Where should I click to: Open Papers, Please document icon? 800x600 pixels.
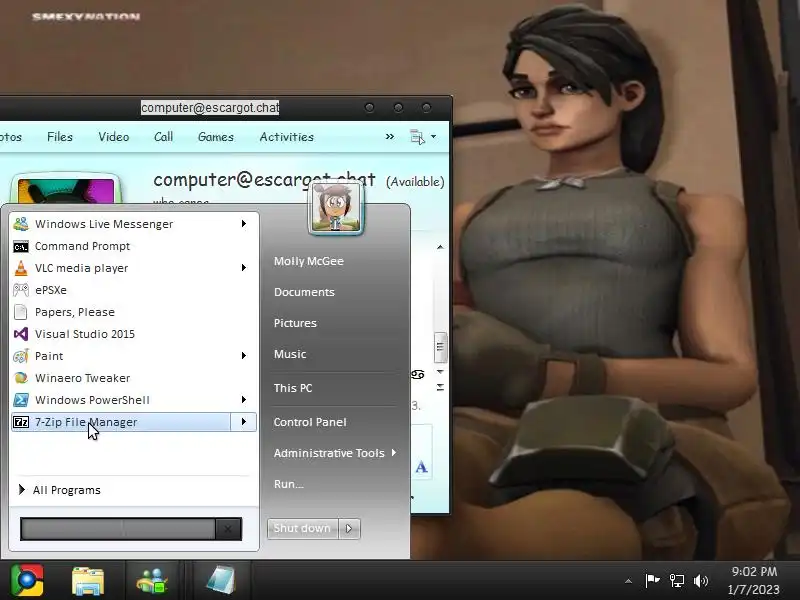point(21,312)
